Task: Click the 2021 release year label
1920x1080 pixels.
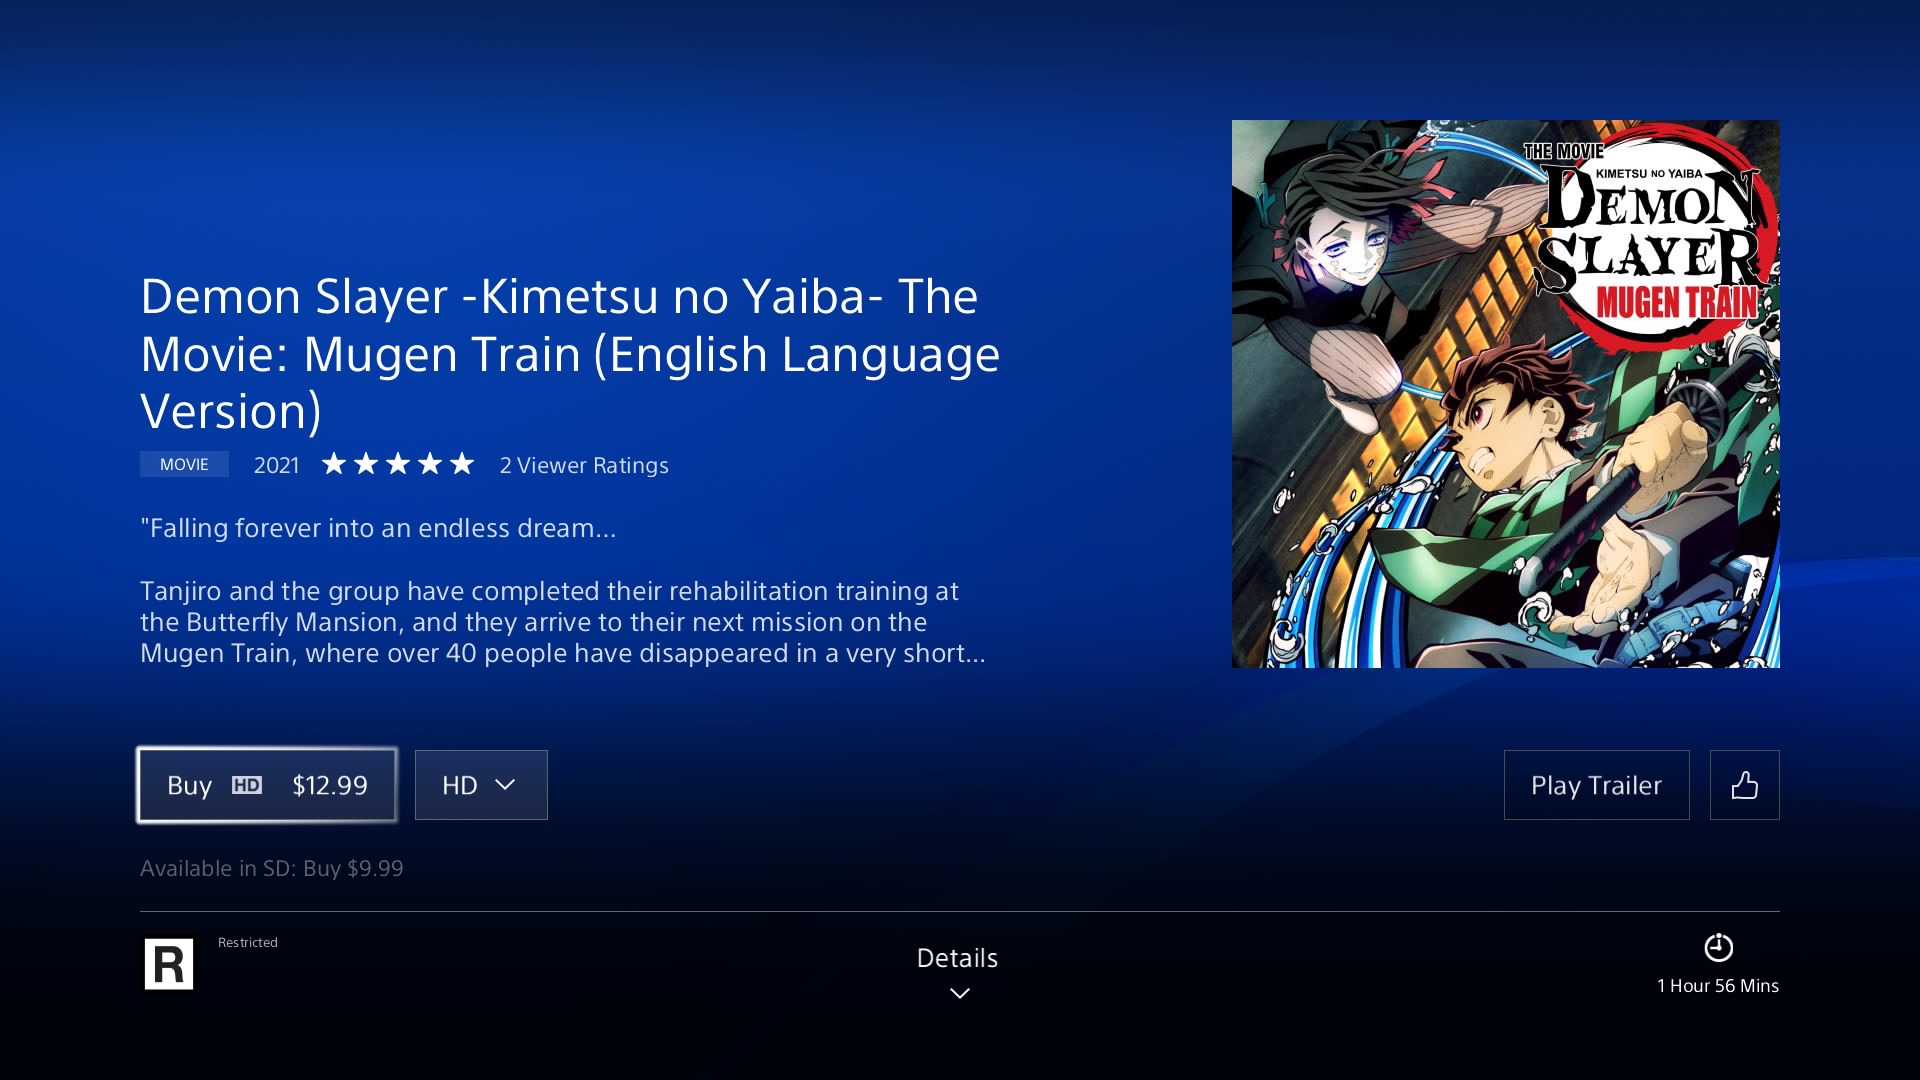Action: [276, 464]
